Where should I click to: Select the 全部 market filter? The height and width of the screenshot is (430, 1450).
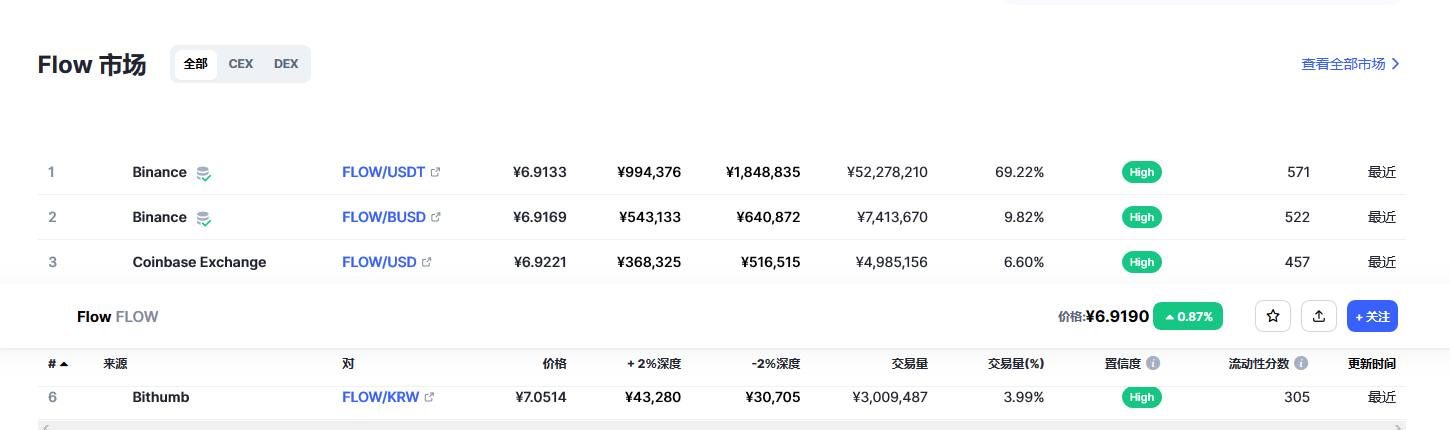196,64
